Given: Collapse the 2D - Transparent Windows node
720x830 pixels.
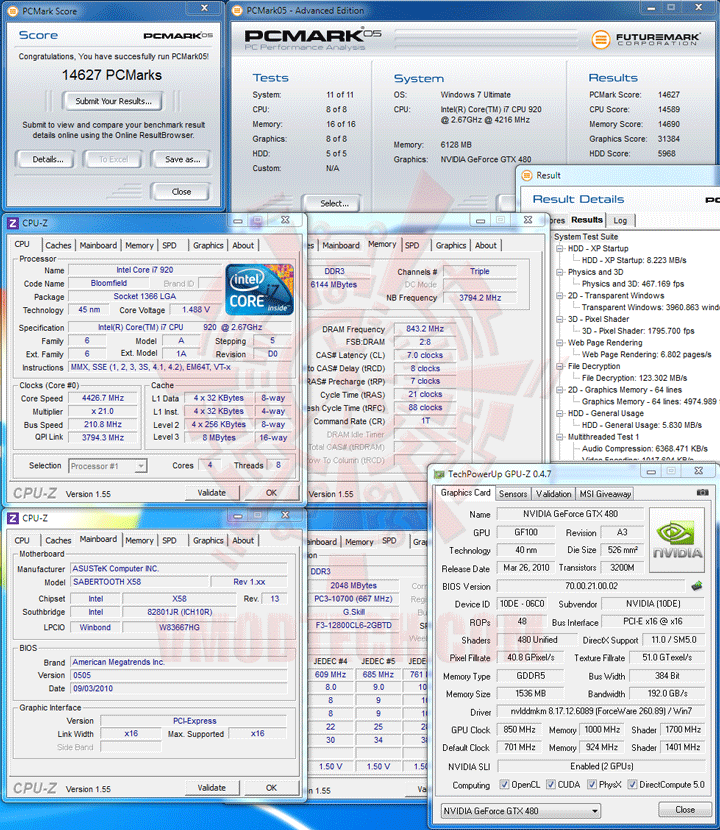Looking at the screenshot, I should (560, 295).
